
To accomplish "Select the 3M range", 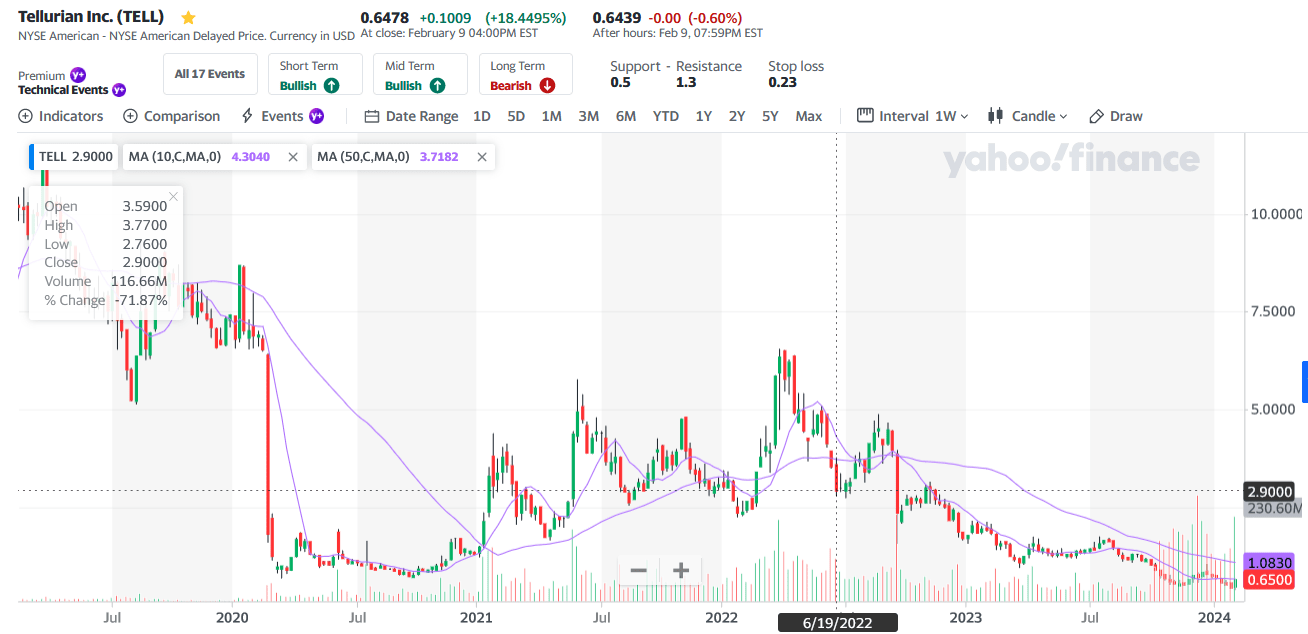I will click(x=589, y=116).
